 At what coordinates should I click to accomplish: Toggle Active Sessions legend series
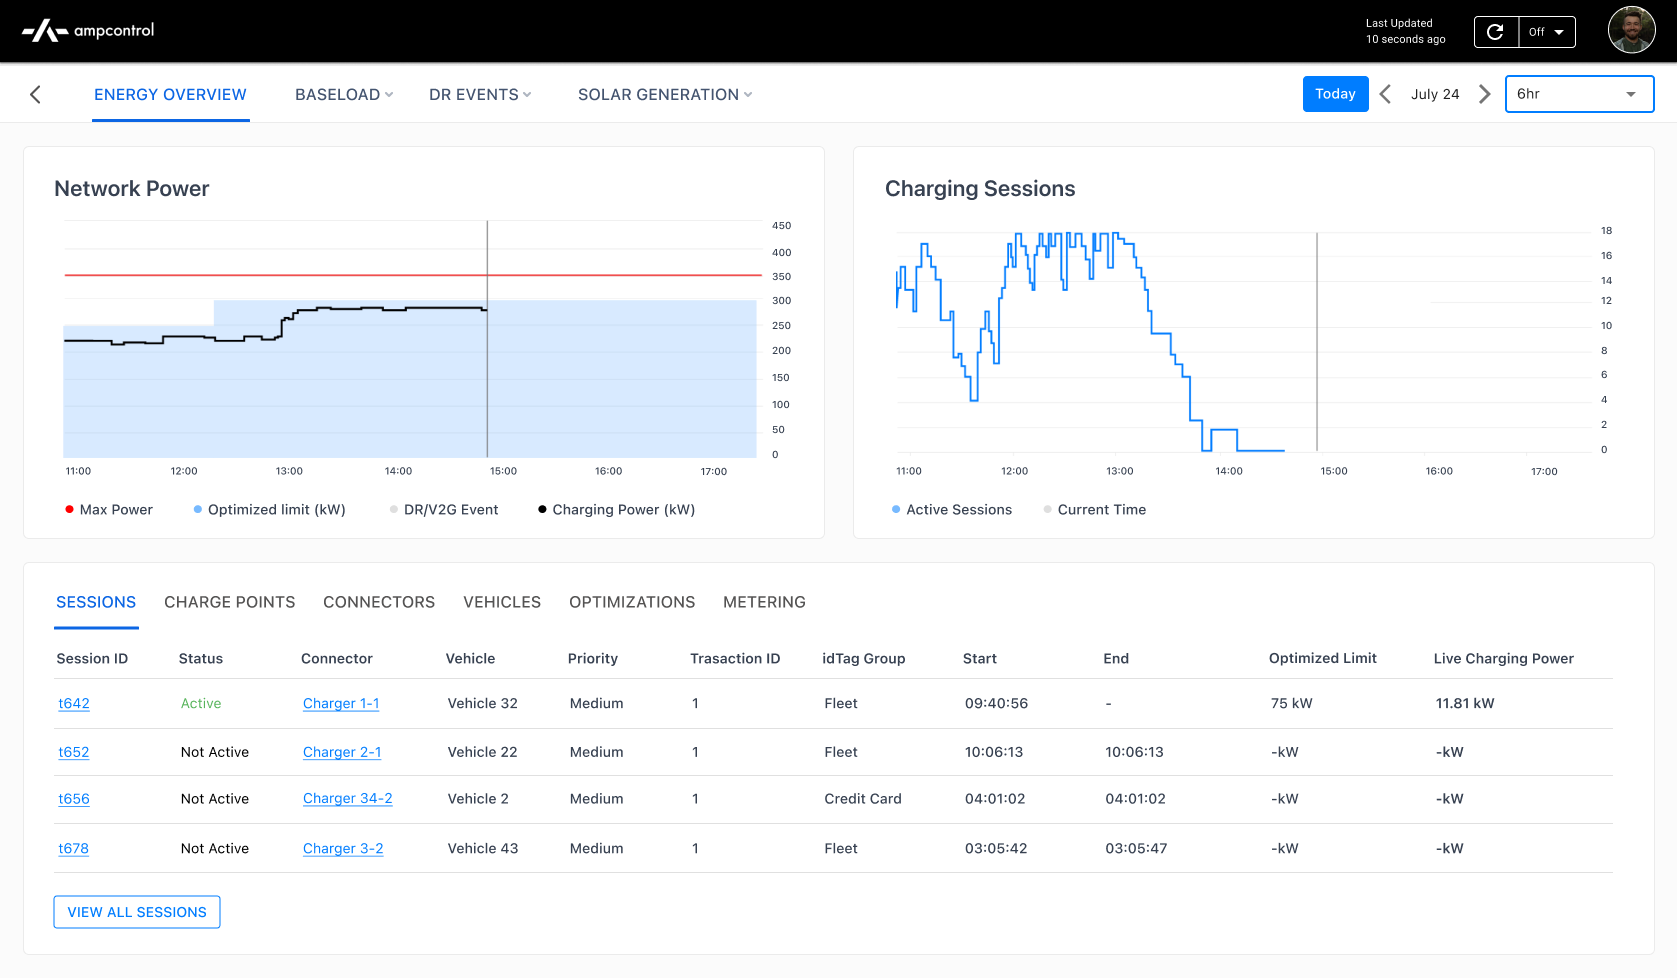[x=952, y=510]
